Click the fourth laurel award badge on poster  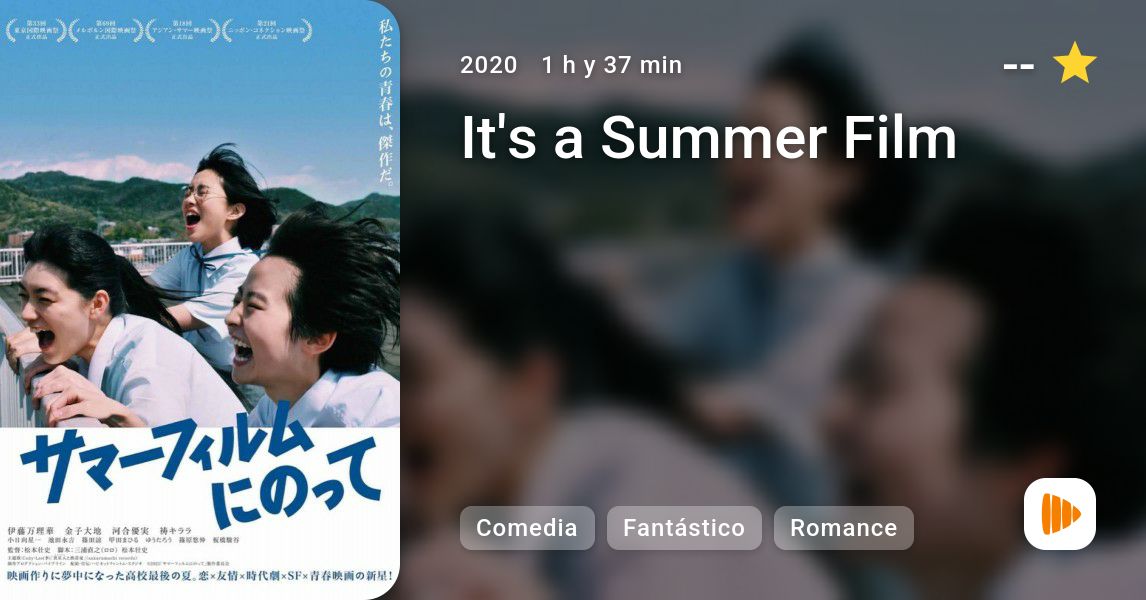(x=267, y=31)
